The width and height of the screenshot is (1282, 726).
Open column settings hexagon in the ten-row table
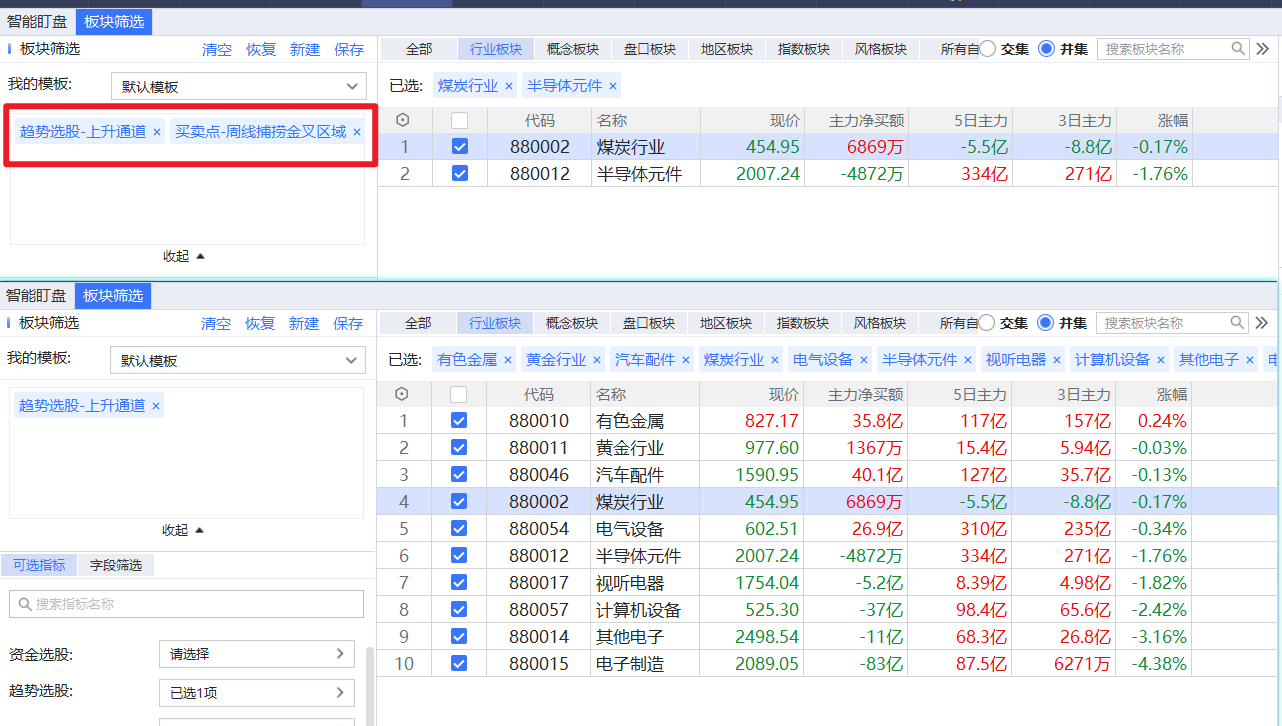click(402, 394)
